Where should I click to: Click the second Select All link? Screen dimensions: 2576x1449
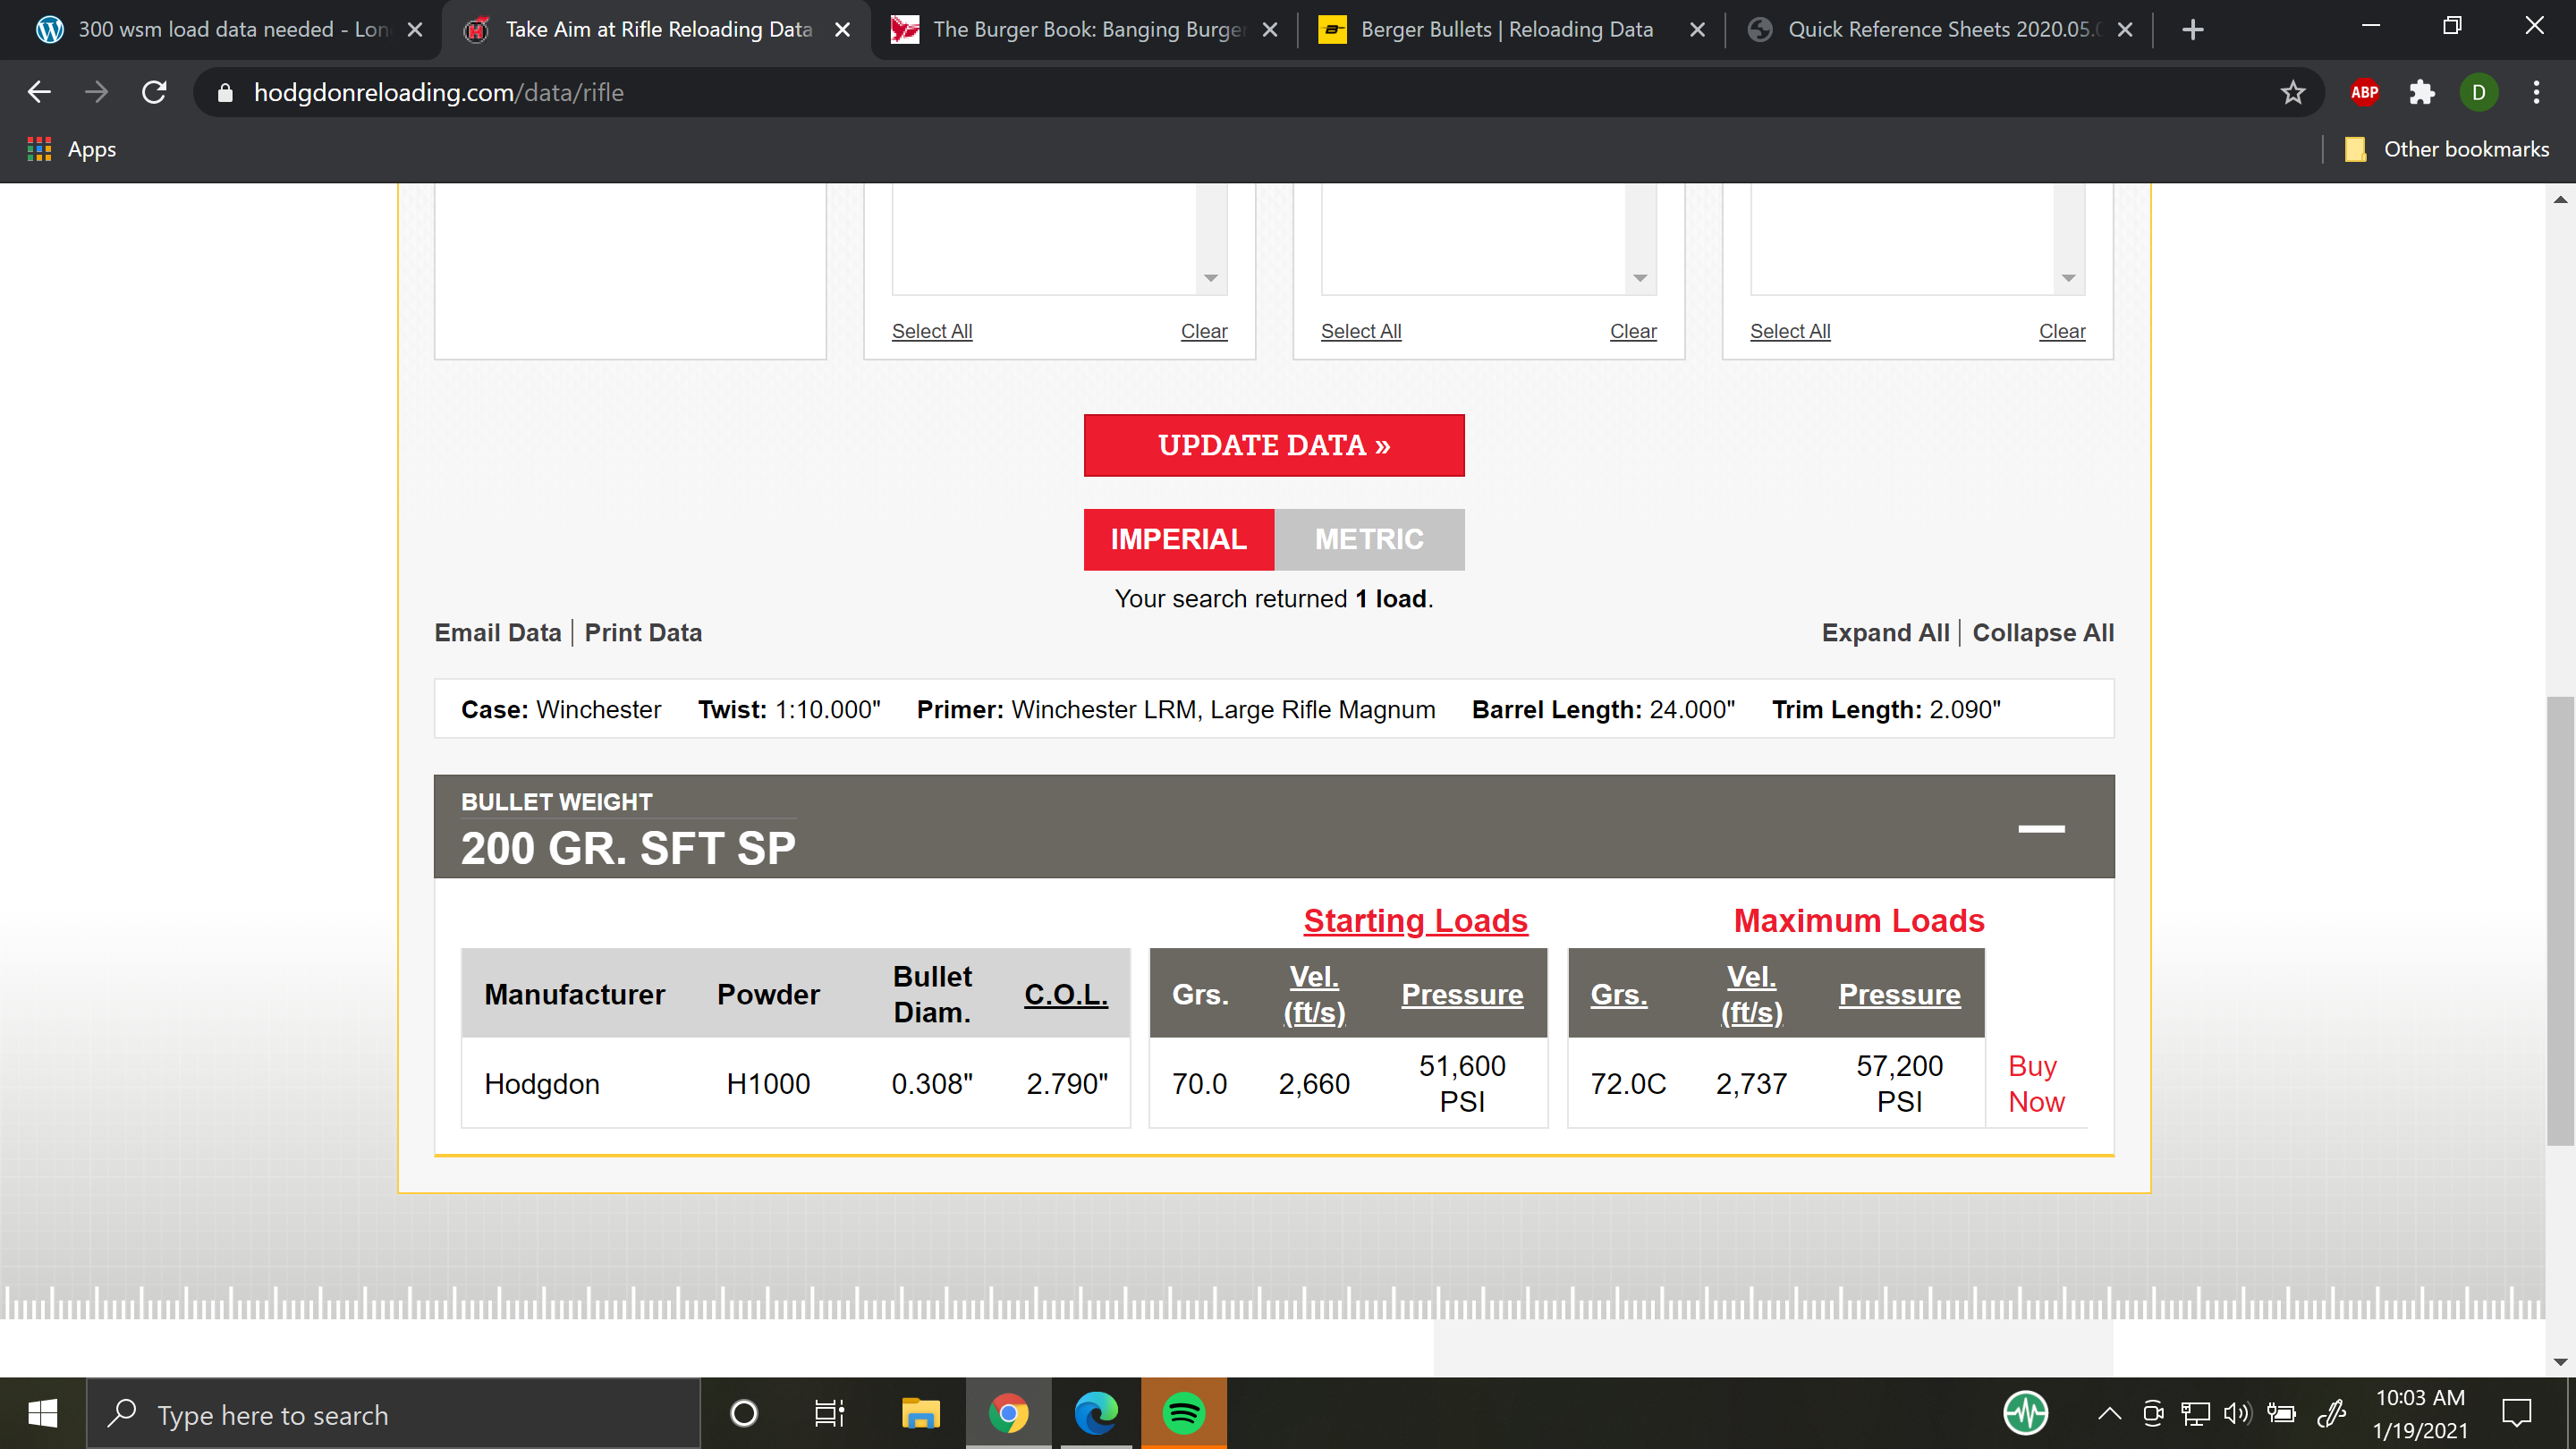[x=1360, y=331]
